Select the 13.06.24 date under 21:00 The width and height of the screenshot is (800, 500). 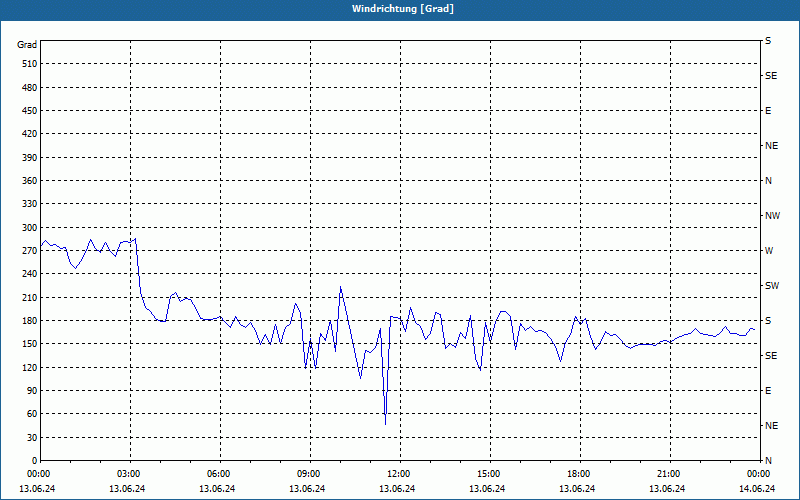667,489
